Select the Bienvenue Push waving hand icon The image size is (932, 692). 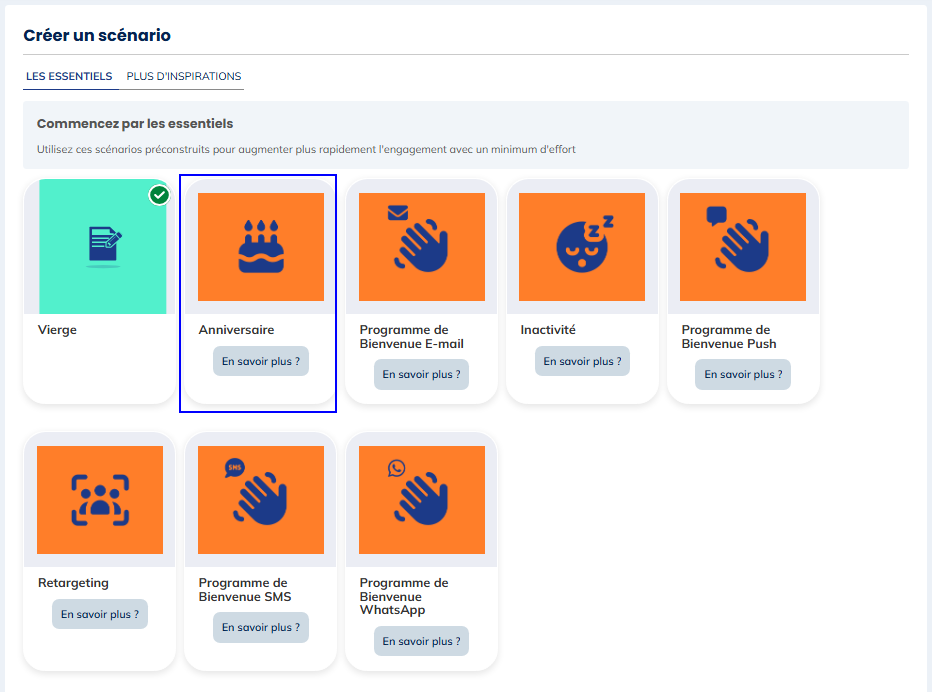click(x=742, y=241)
